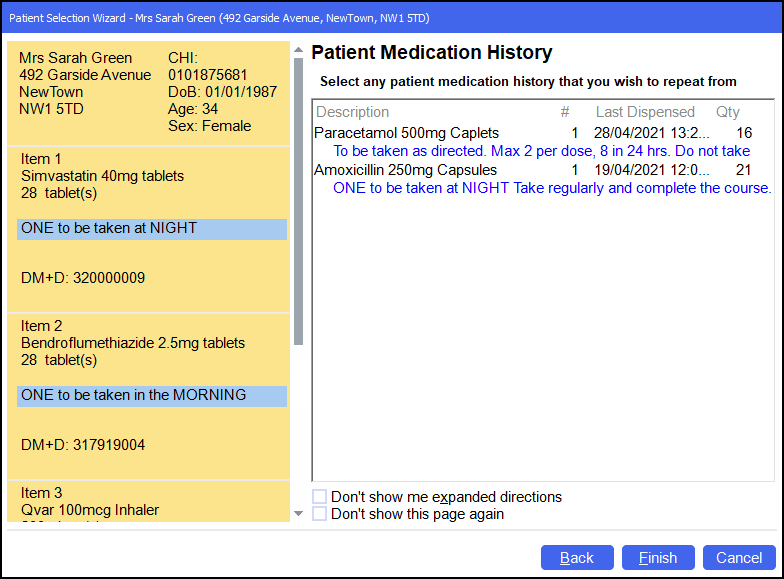The width and height of the screenshot is (784, 579).
Task: Click the Paracetamol directions text line
Action: (541, 151)
